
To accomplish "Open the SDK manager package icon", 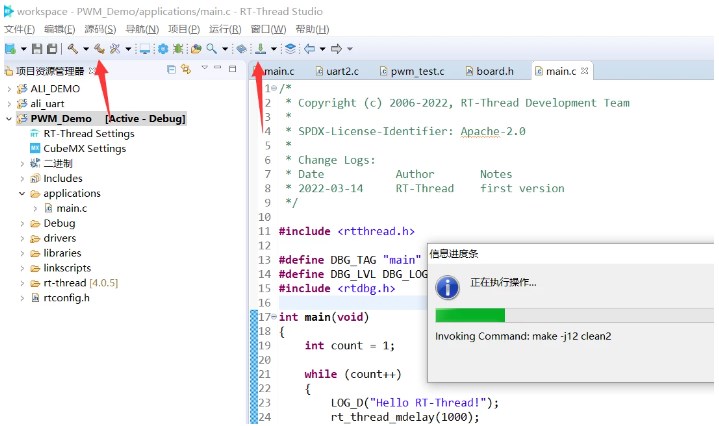I will coord(242,49).
